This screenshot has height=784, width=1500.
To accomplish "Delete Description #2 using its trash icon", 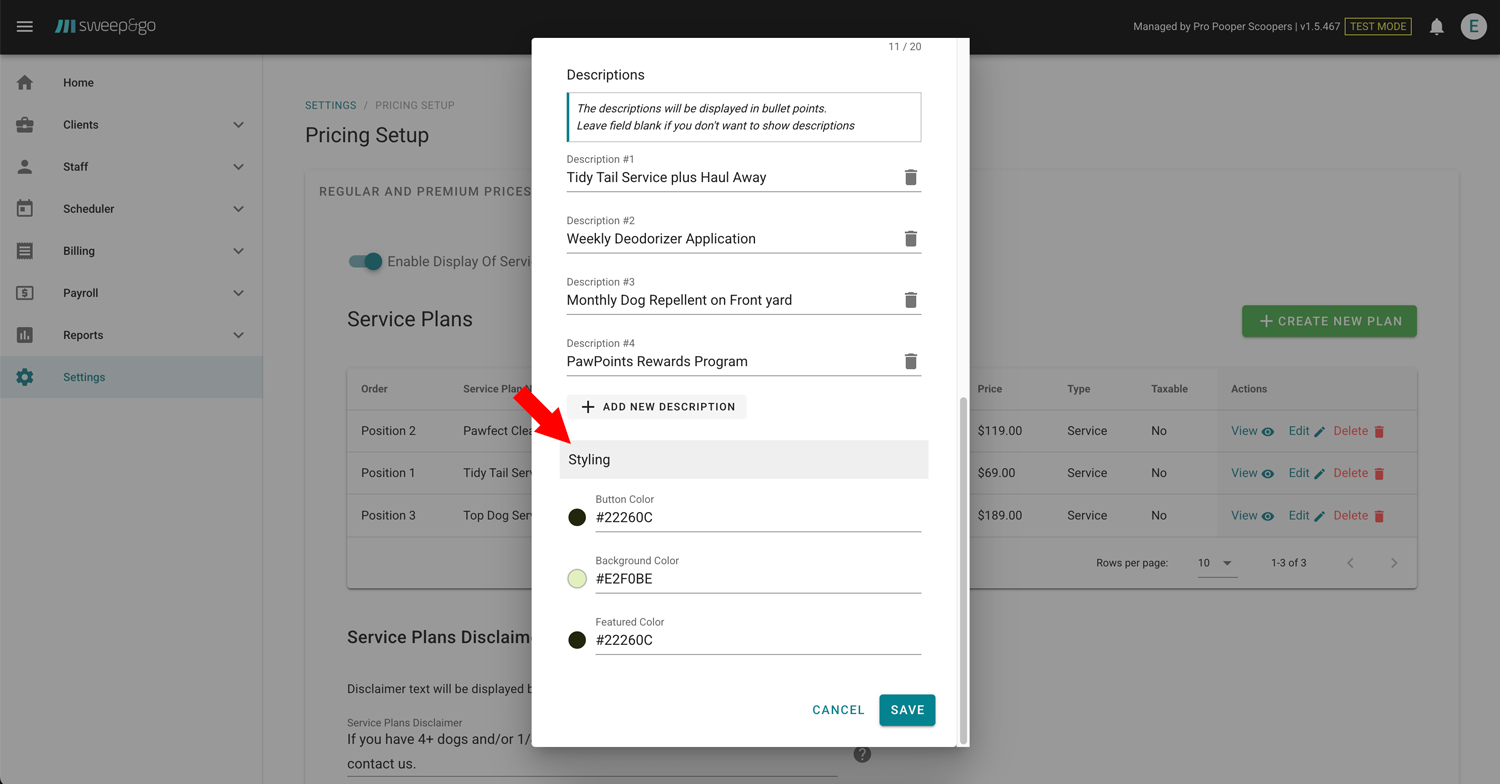I will pyautogui.click(x=910, y=239).
